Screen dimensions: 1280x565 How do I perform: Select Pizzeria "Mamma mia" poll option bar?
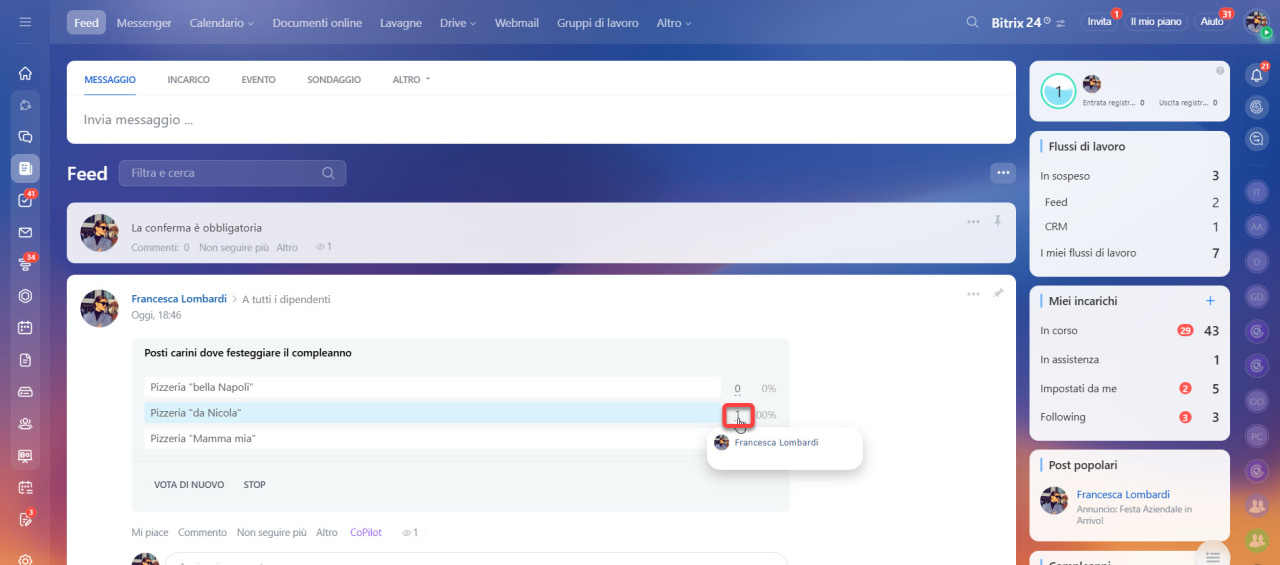tap(432, 438)
